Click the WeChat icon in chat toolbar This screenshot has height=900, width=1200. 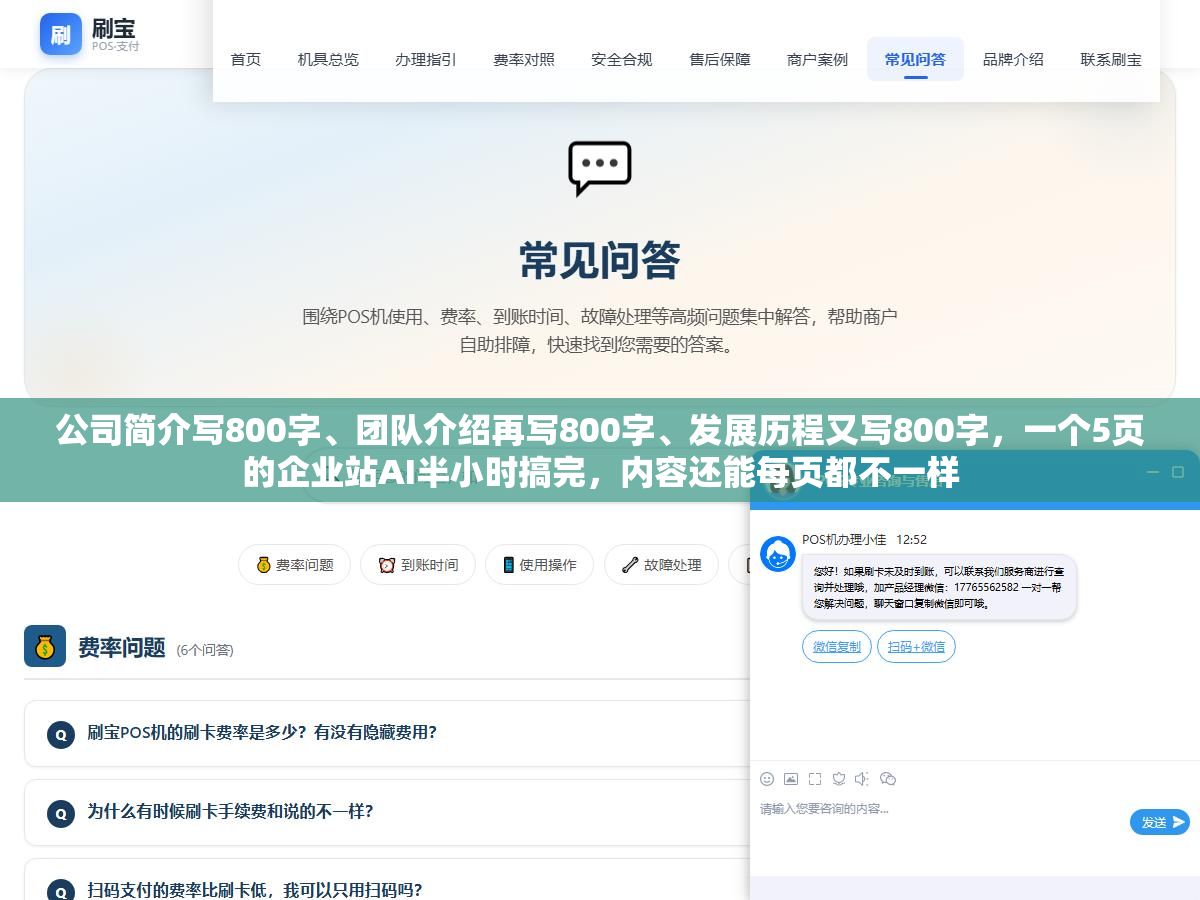887,779
